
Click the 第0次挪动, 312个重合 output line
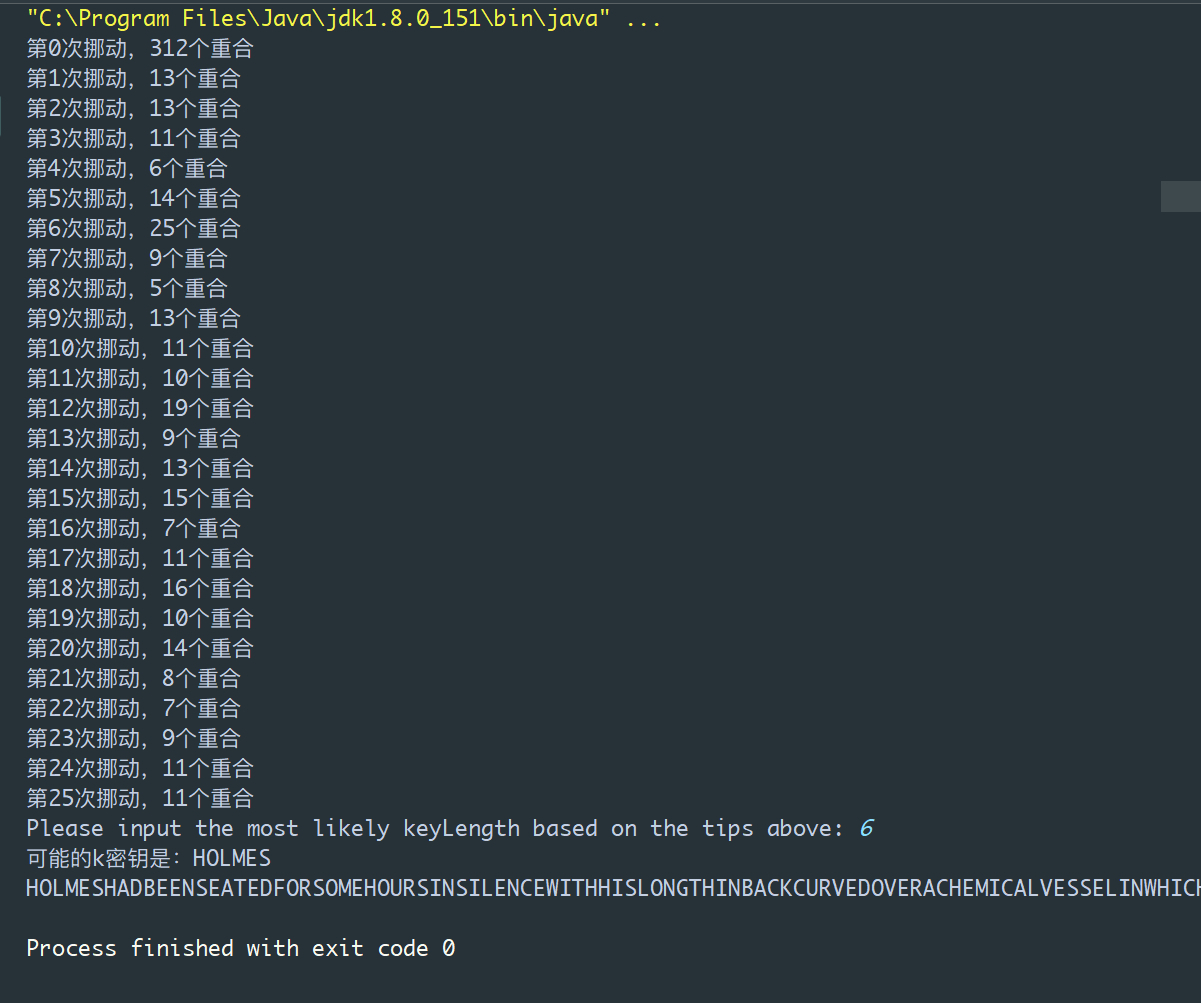[x=140, y=48]
